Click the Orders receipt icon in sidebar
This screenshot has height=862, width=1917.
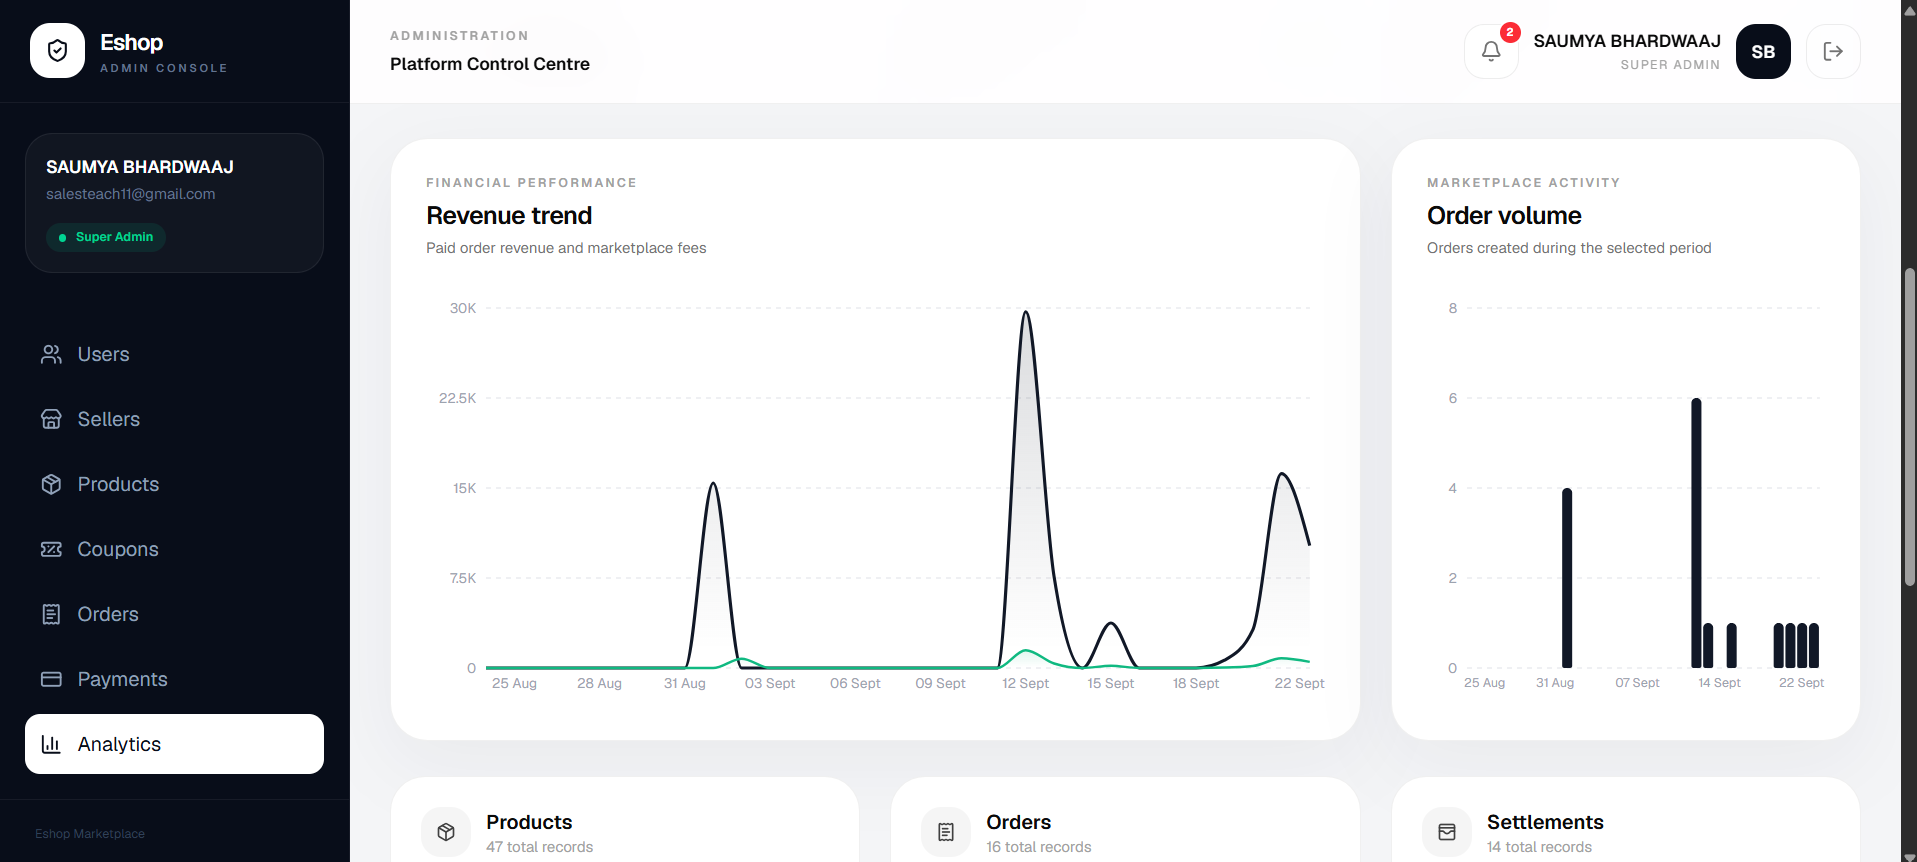coord(51,614)
